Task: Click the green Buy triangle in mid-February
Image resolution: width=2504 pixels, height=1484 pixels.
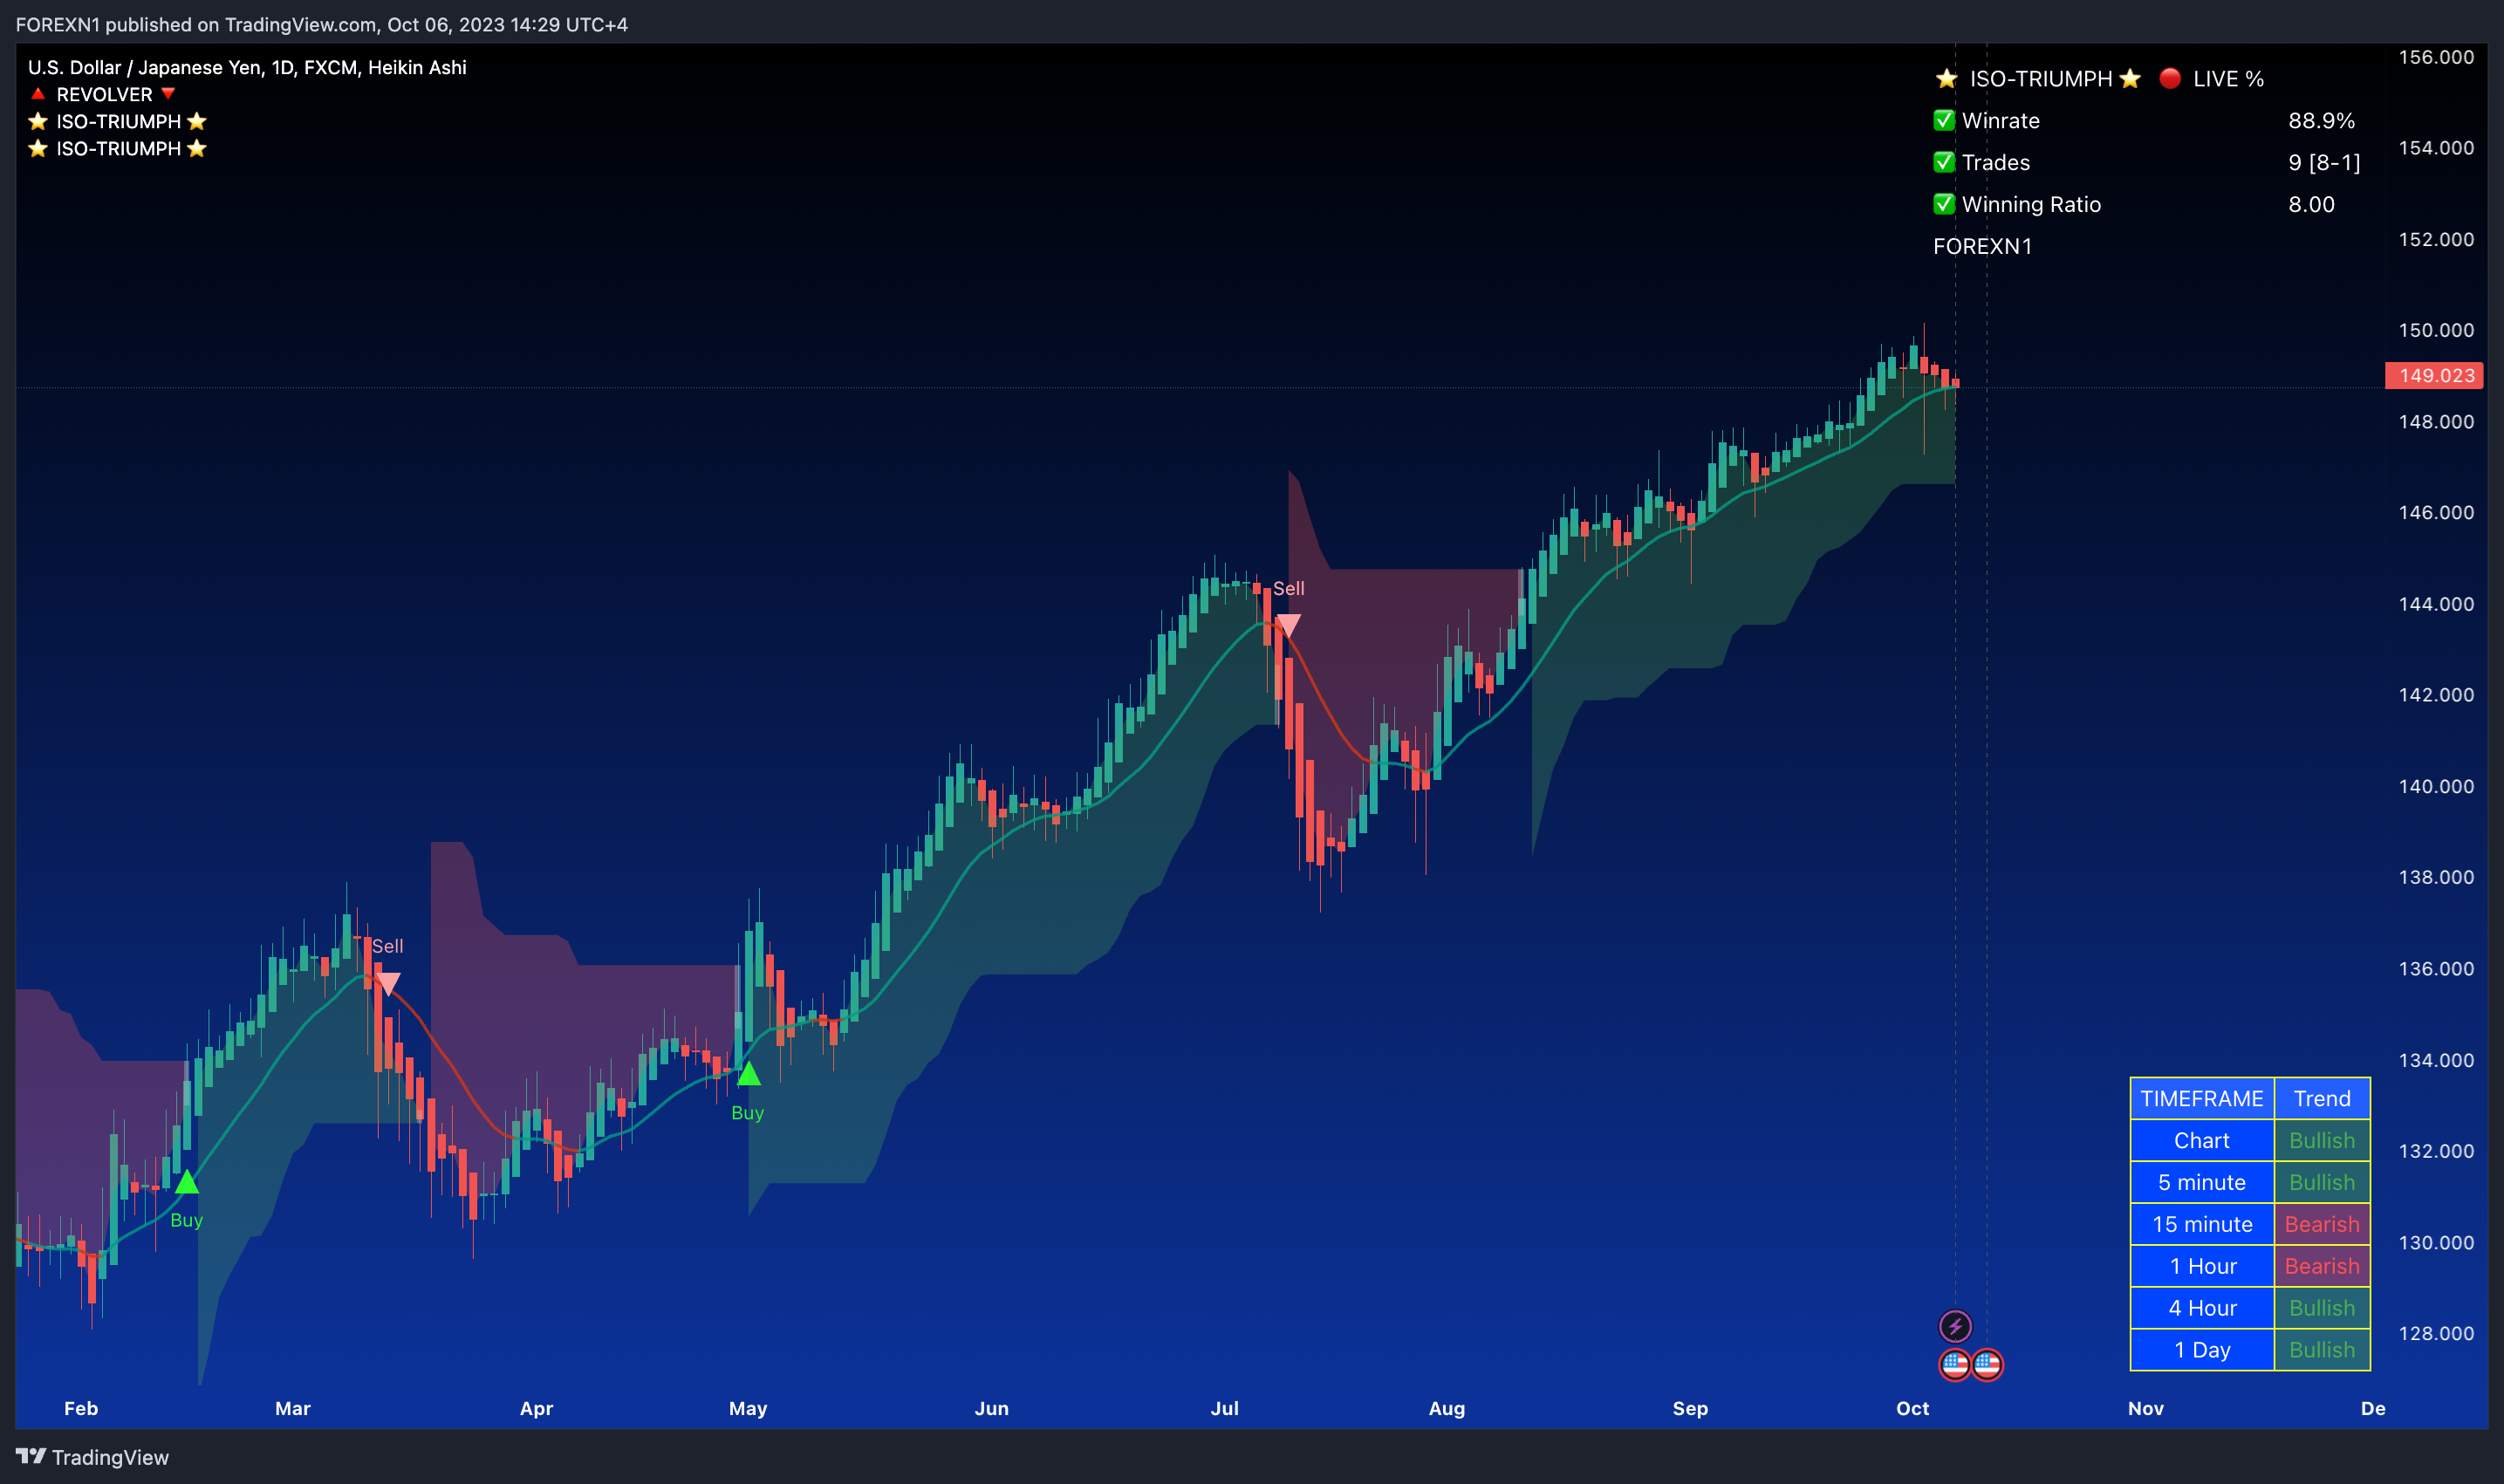Action: coord(187,1182)
